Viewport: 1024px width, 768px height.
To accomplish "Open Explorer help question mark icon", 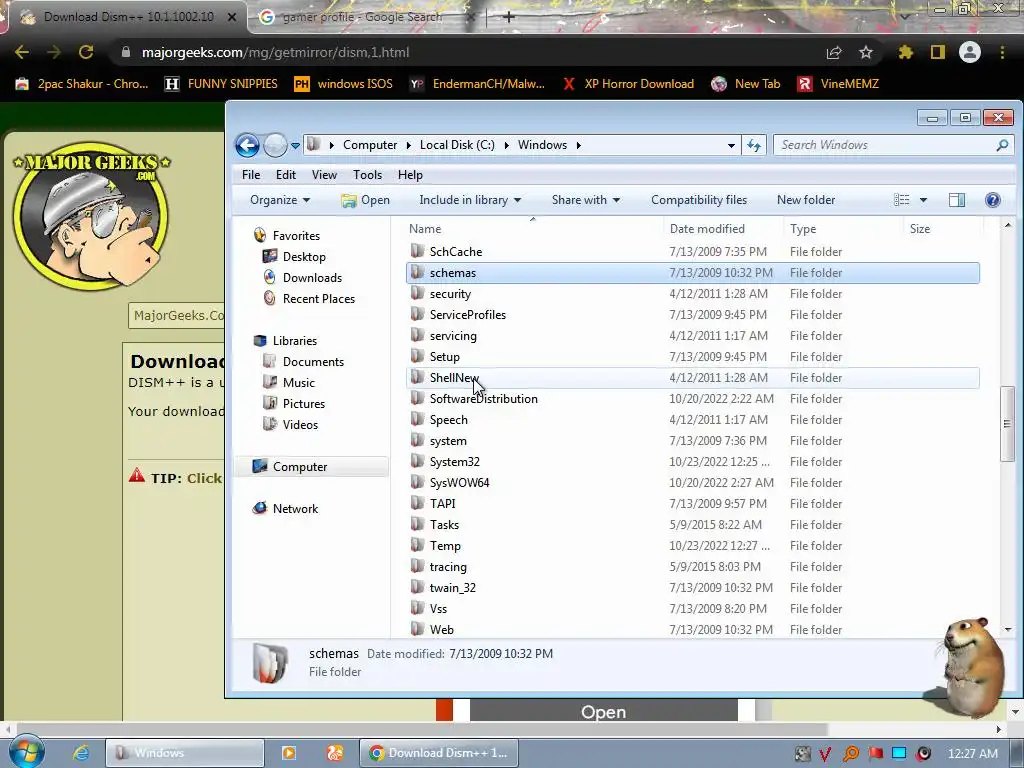I will click(993, 200).
